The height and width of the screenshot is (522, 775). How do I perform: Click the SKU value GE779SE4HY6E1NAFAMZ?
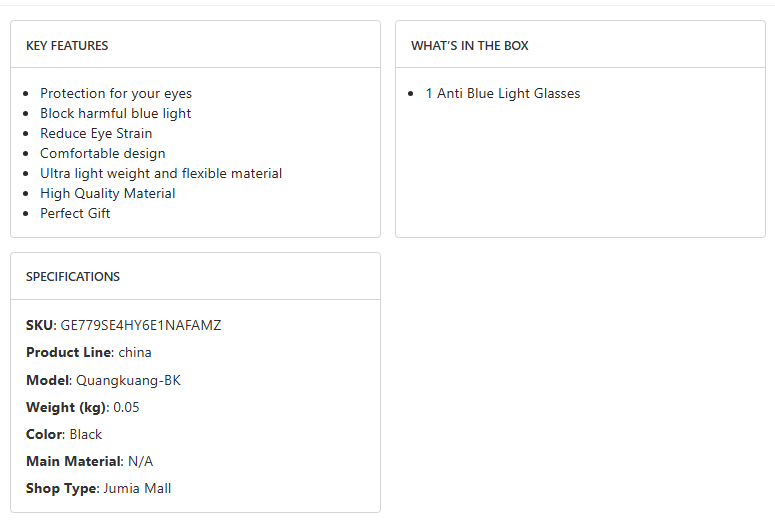click(141, 325)
